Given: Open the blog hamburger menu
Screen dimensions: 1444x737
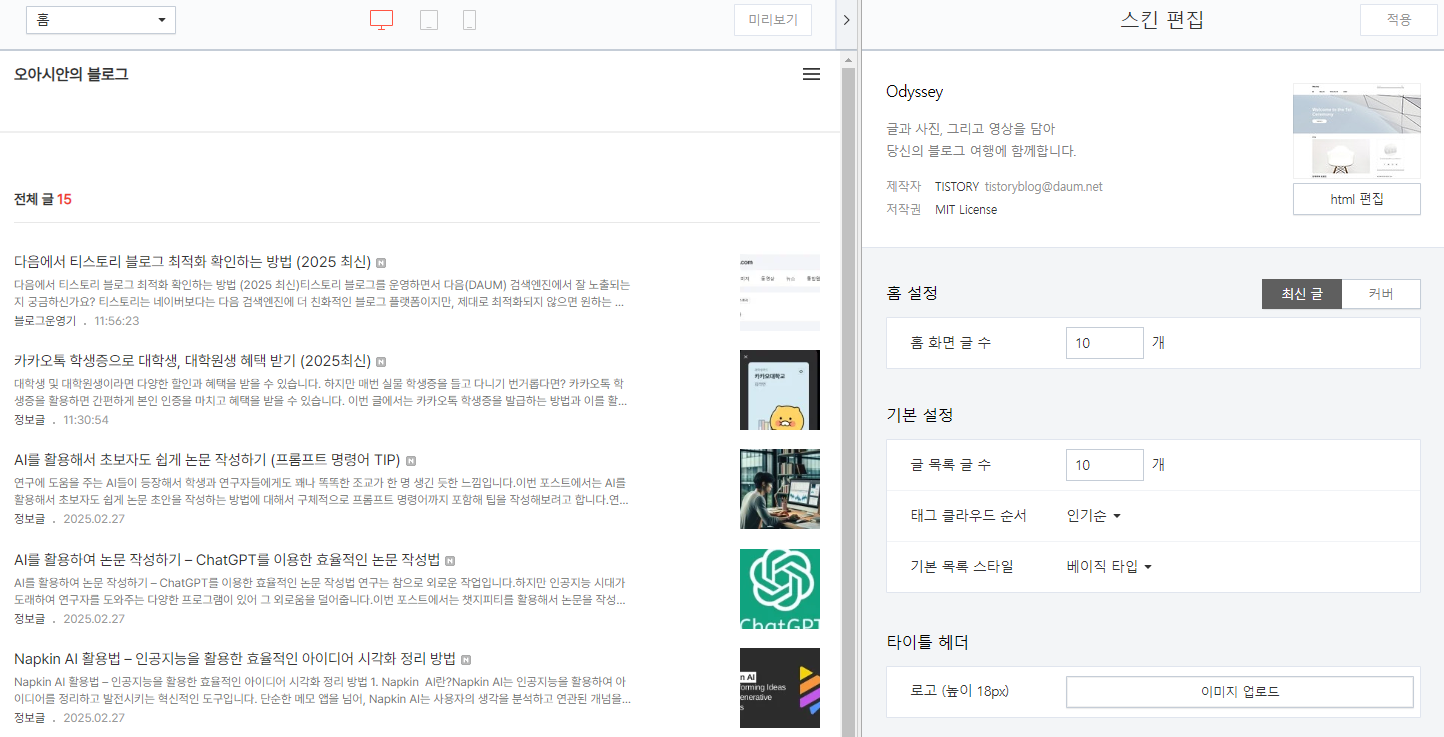Looking at the screenshot, I should click(812, 74).
